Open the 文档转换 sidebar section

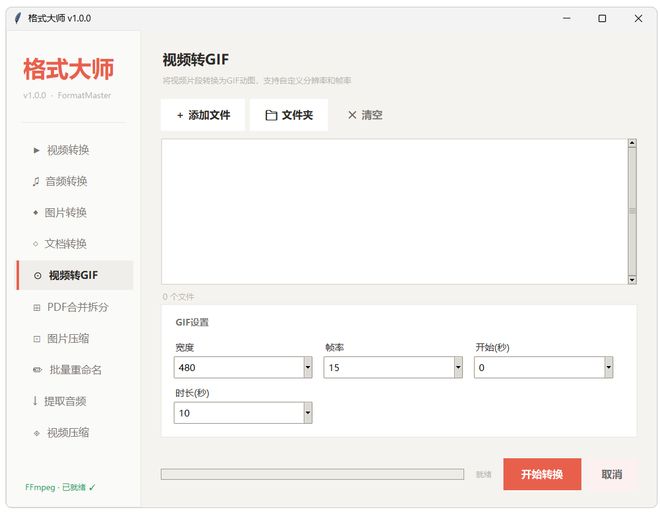tap(75, 244)
